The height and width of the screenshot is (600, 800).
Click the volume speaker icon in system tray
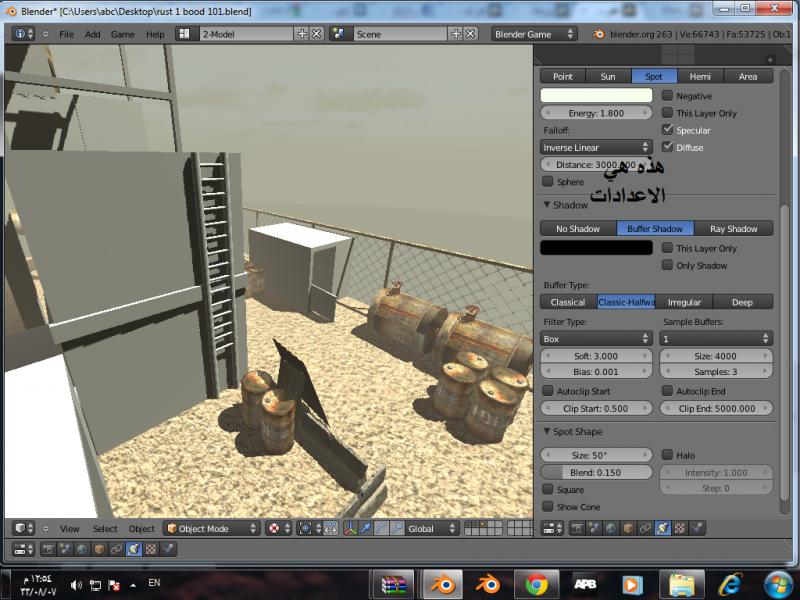pyautogui.click(x=76, y=585)
